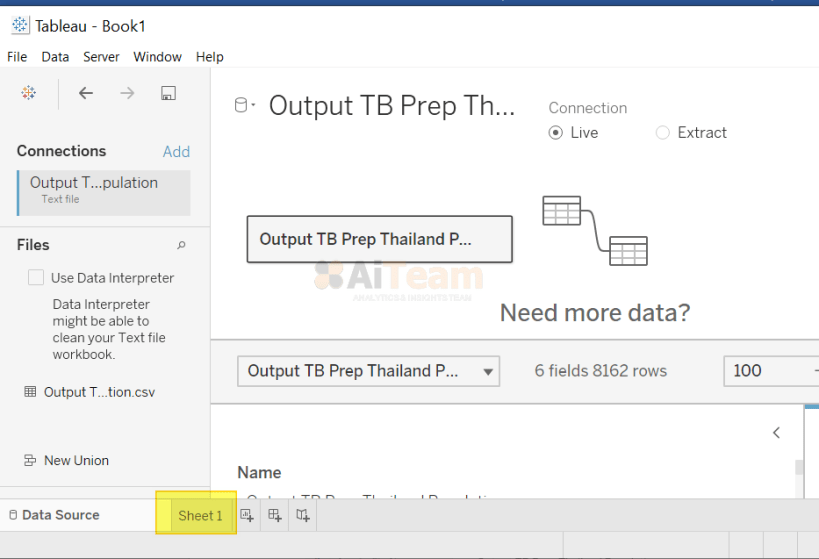Image resolution: width=819 pixels, height=559 pixels.
Task: Click the New Worksheet icon
Action: tap(247, 515)
